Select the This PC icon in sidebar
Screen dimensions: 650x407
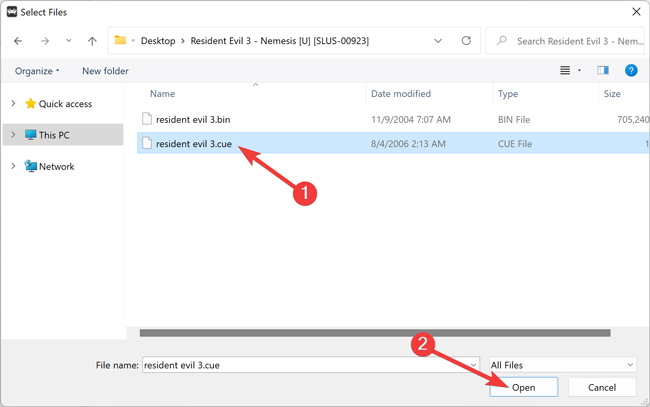pos(31,135)
